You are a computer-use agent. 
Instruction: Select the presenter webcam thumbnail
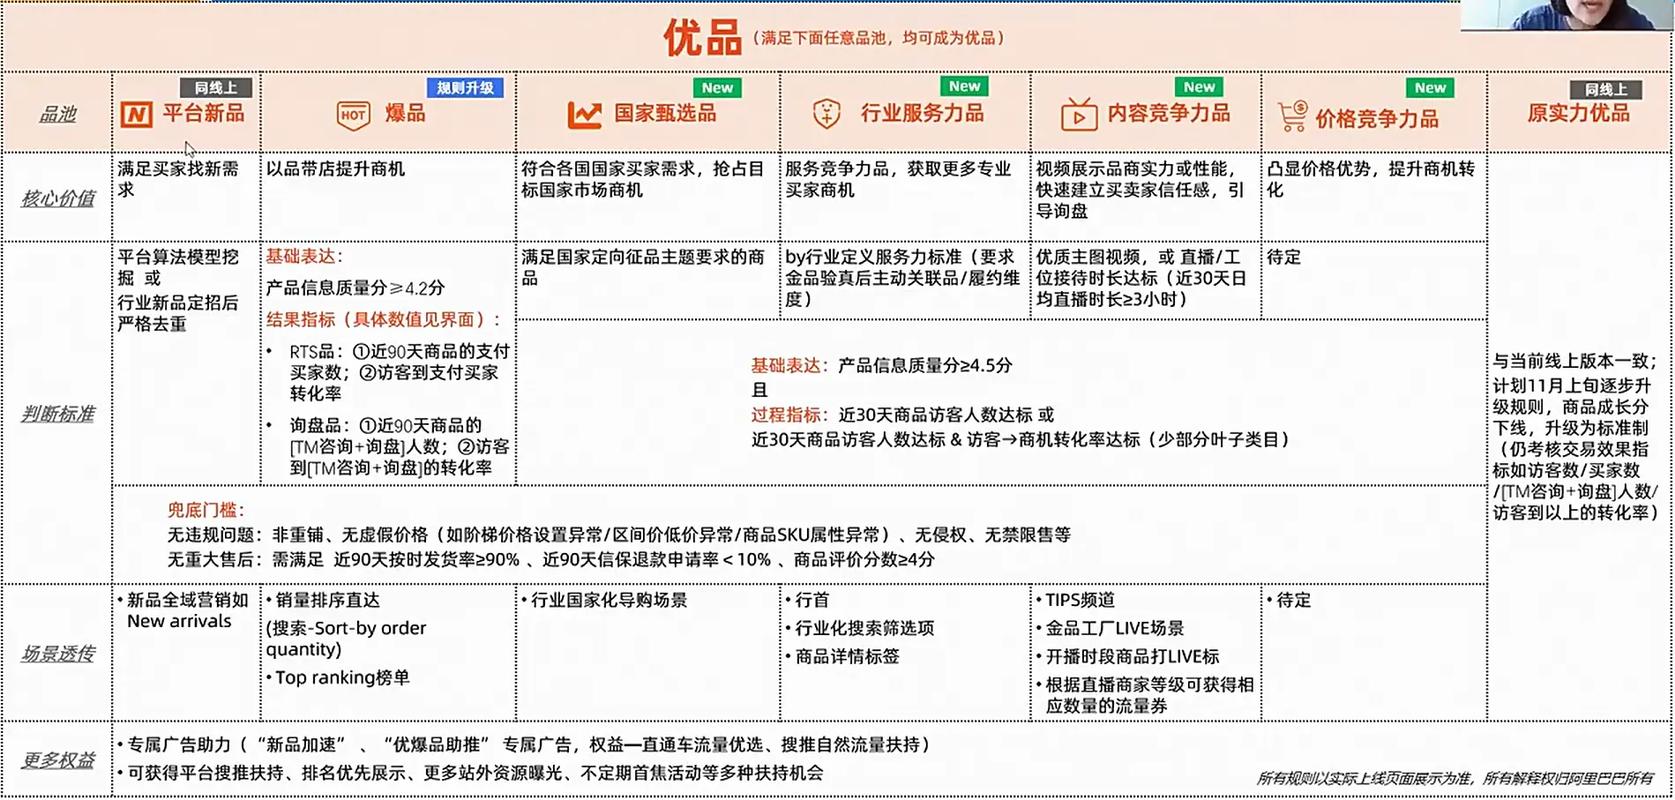click(x=1566, y=15)
